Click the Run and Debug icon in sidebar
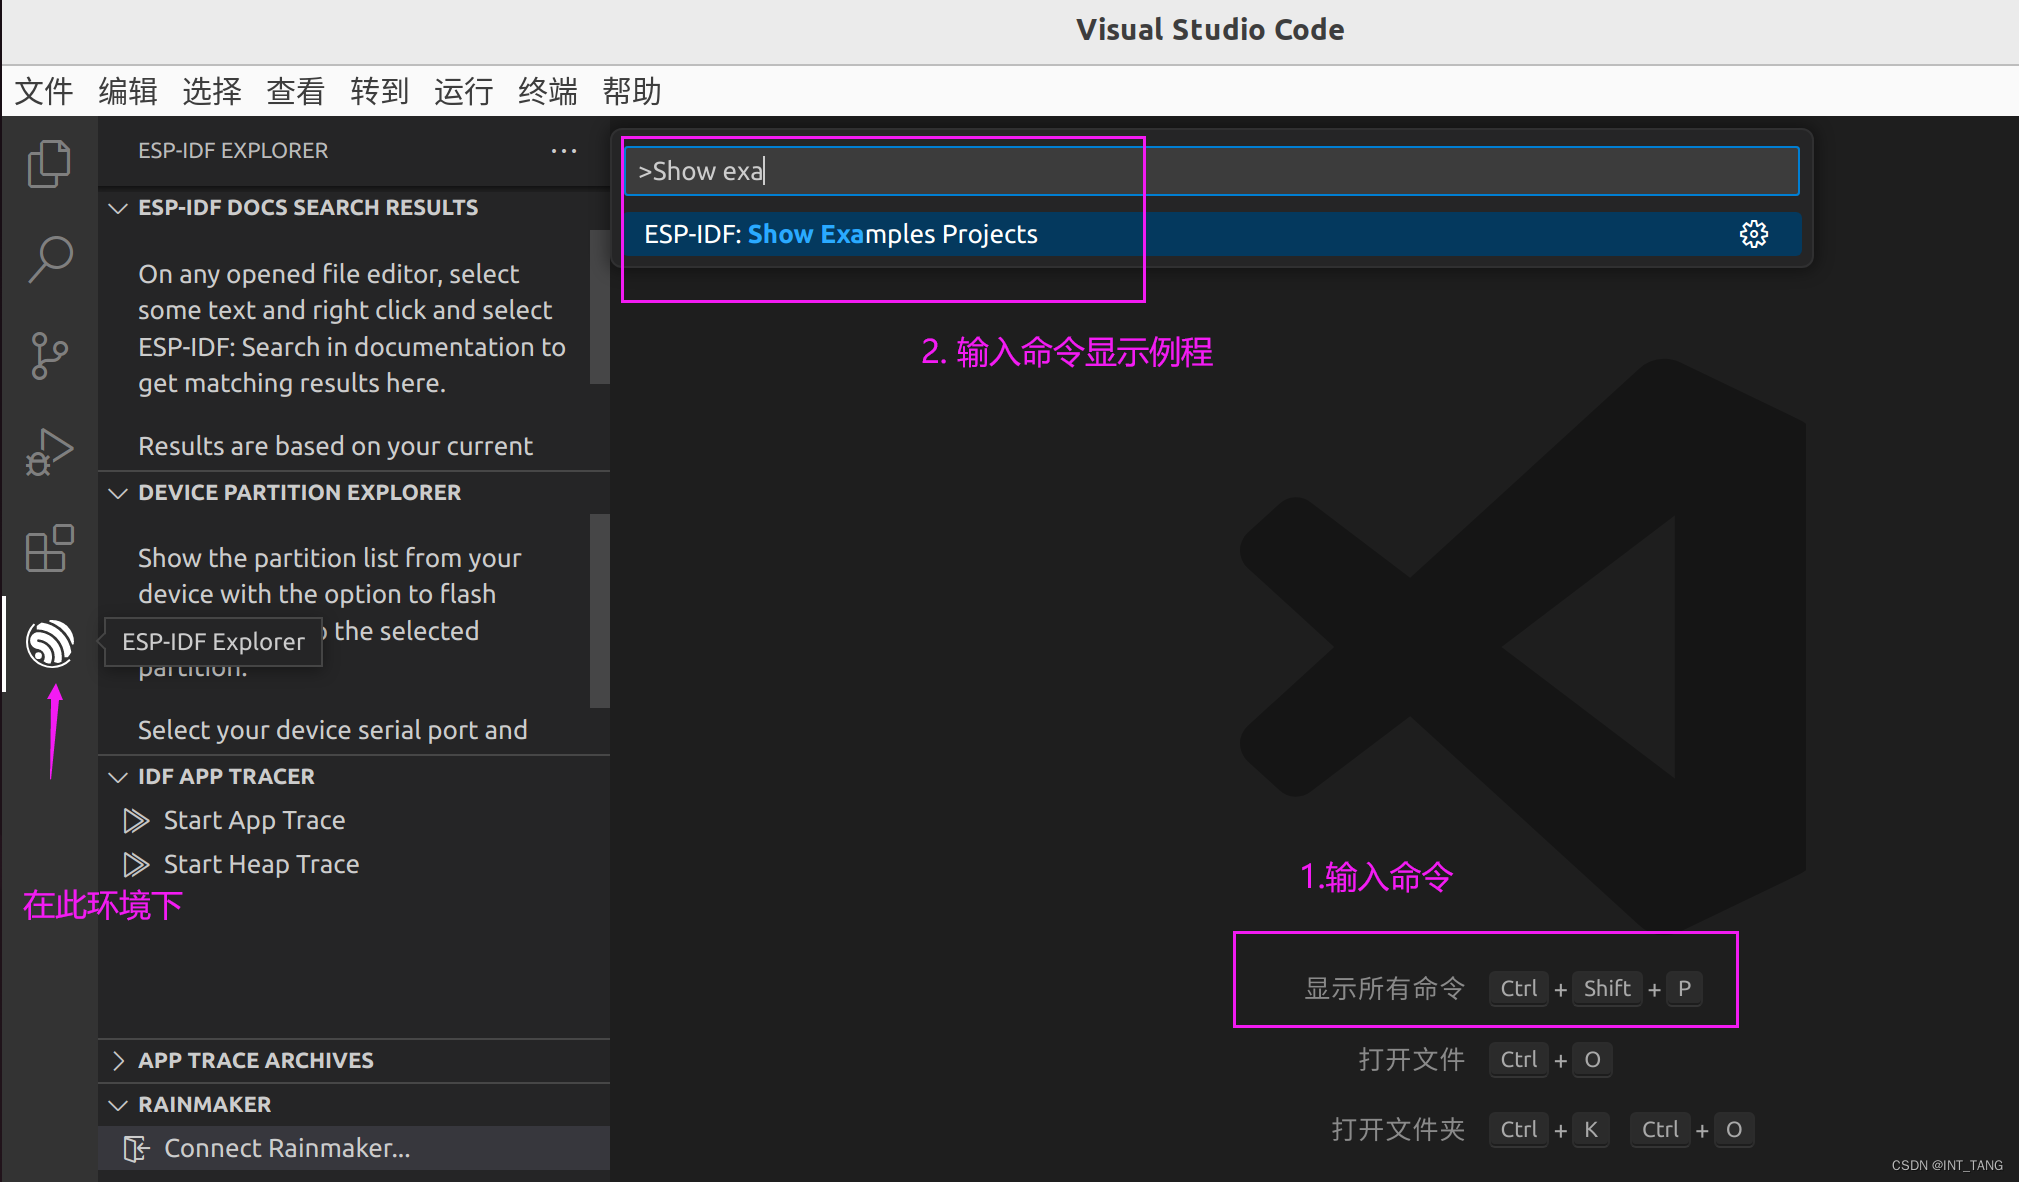Screen dimensions: 2019x1182 (49, 449)
